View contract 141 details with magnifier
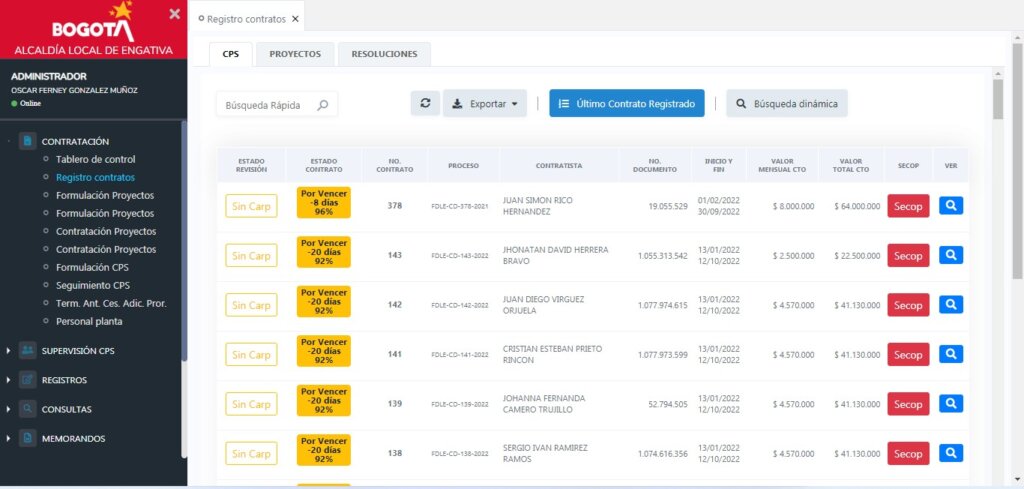Image resolution: width=1024 pixels, height=489 pixels. (951, 355)
